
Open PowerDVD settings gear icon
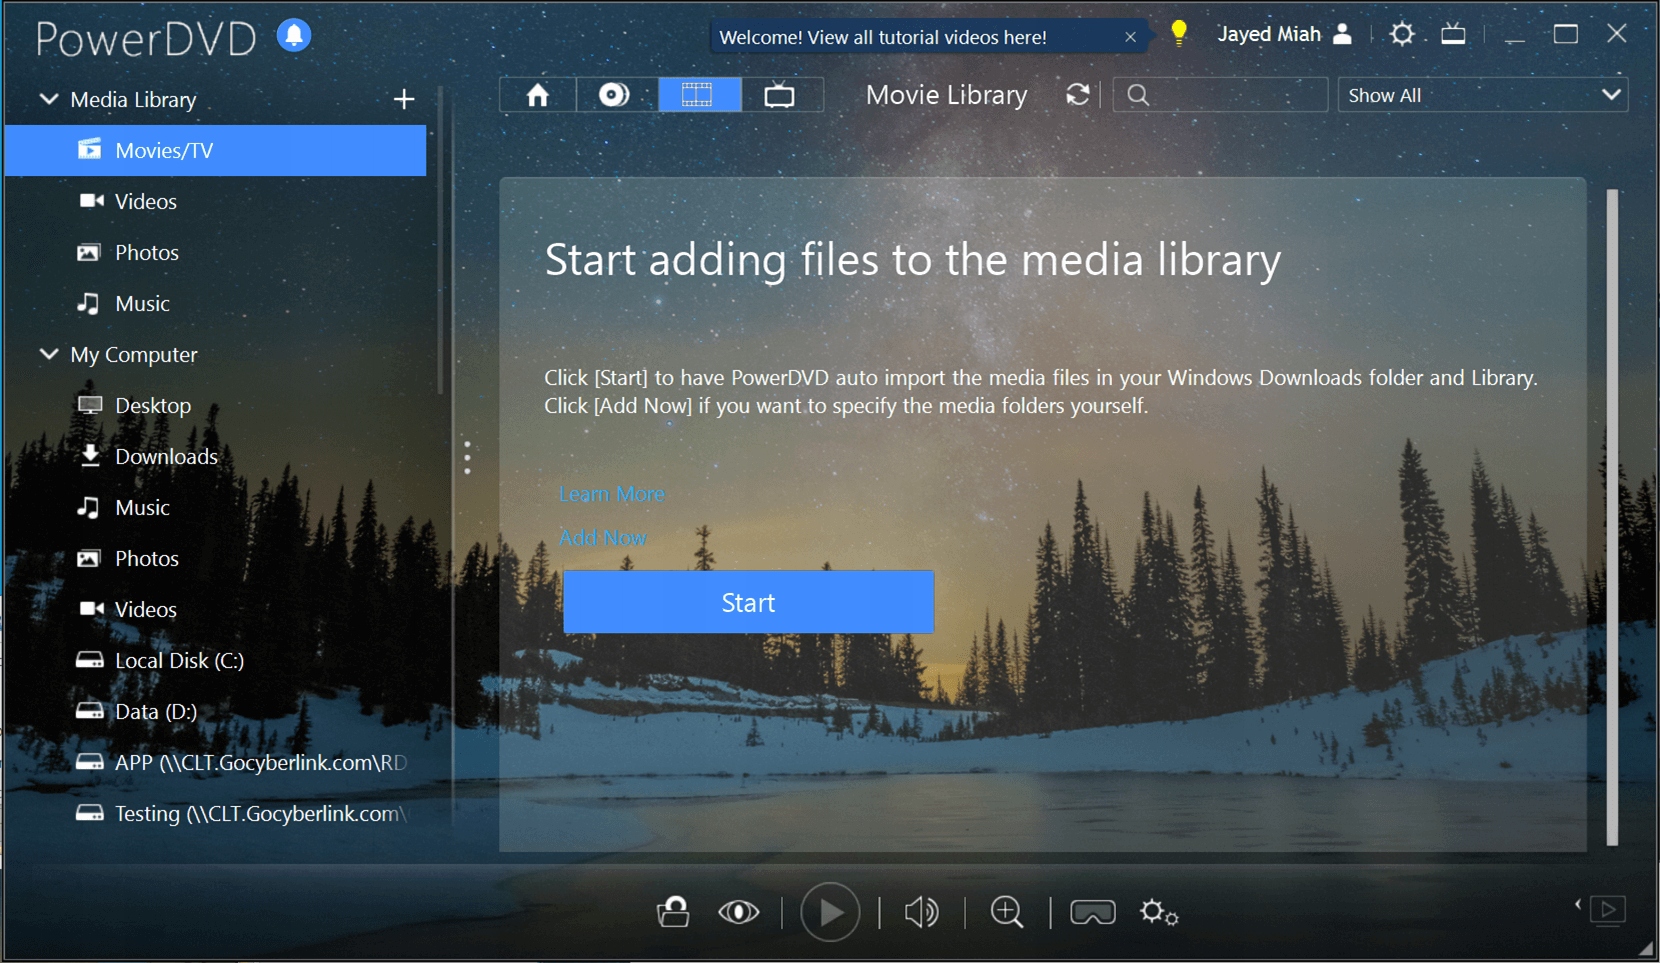click(x=1402, y=34)
